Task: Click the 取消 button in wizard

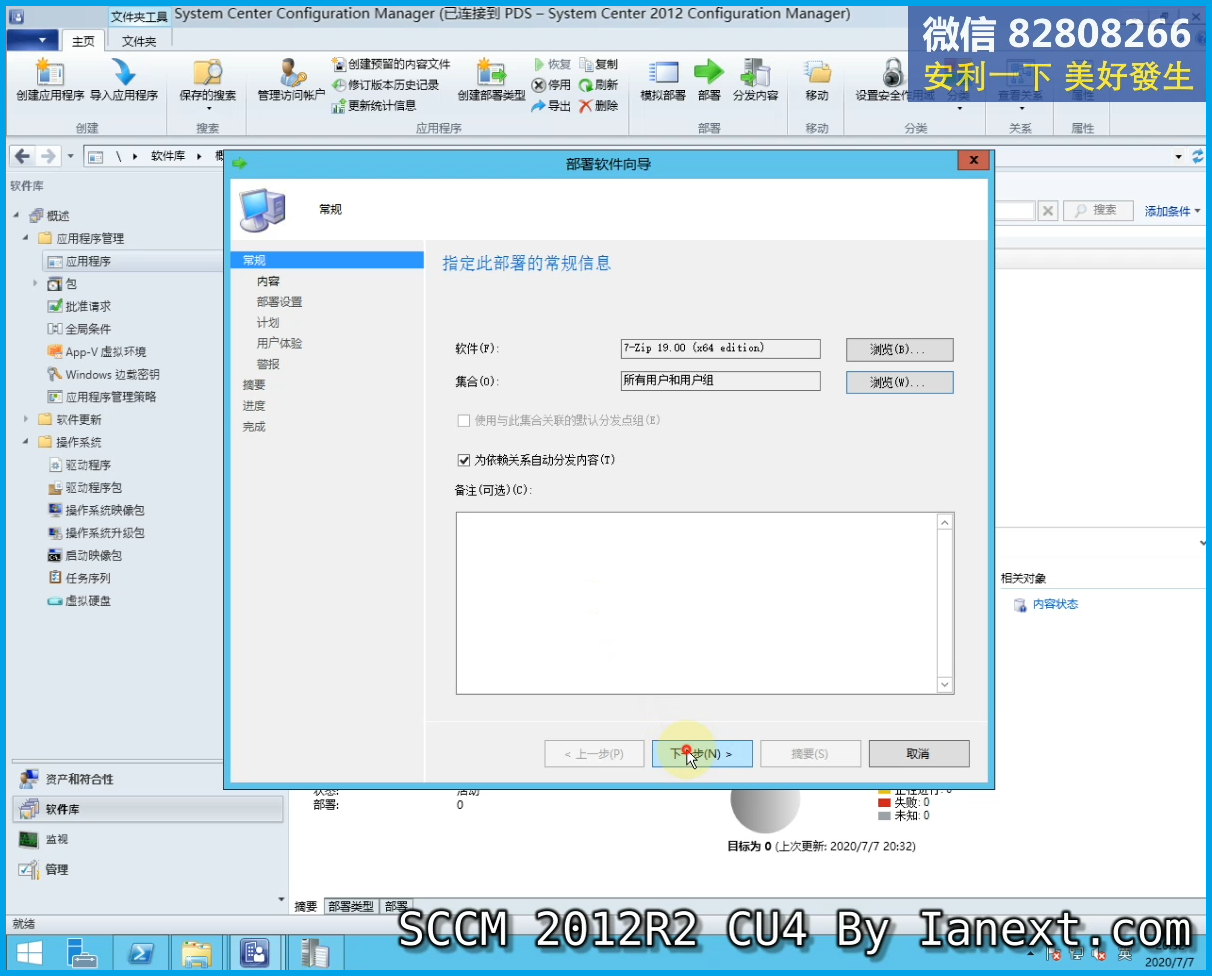Action: pyautogui.click(x=919, y=753)
